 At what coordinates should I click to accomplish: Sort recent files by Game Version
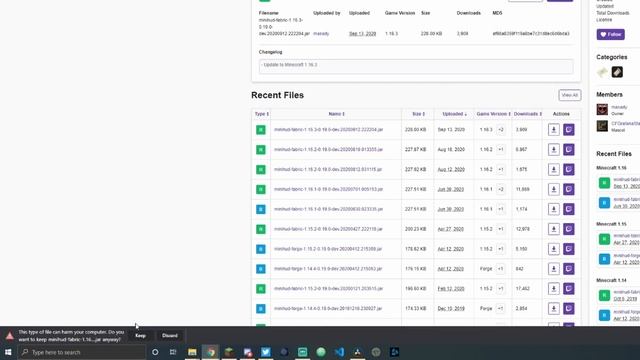[x=493, y=114]
